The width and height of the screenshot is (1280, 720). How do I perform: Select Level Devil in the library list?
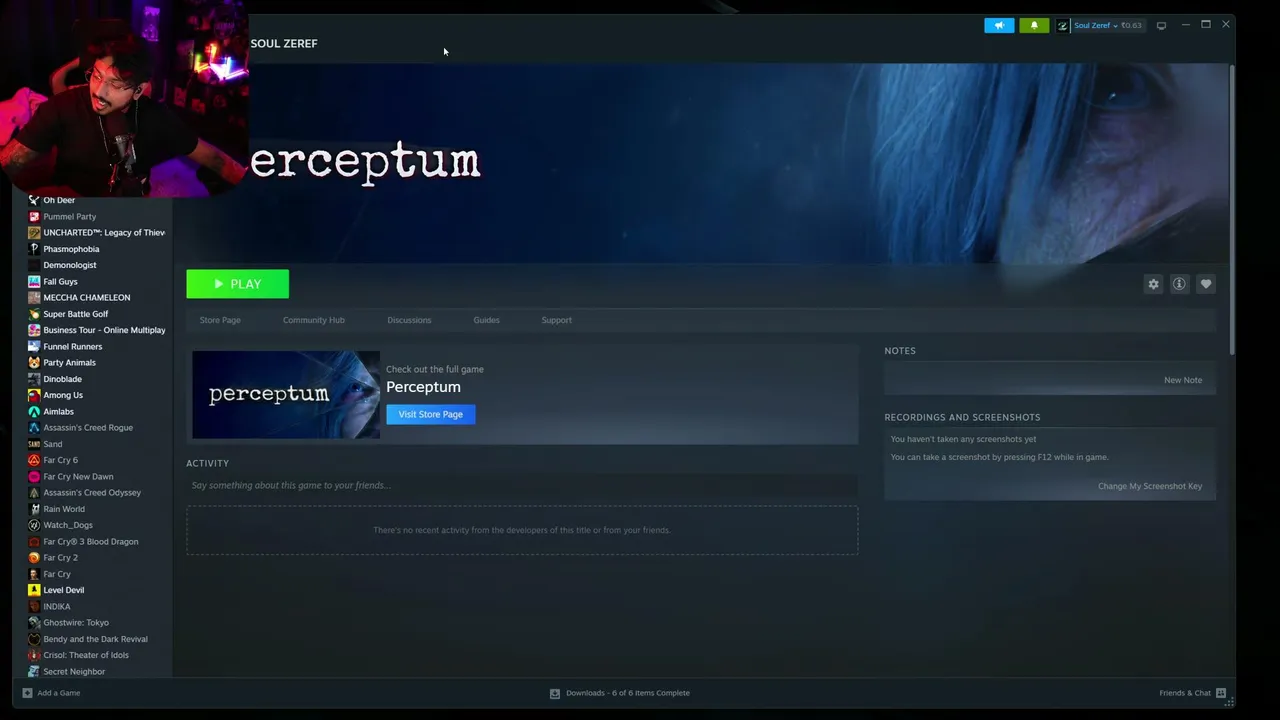(x=64, y=590)
